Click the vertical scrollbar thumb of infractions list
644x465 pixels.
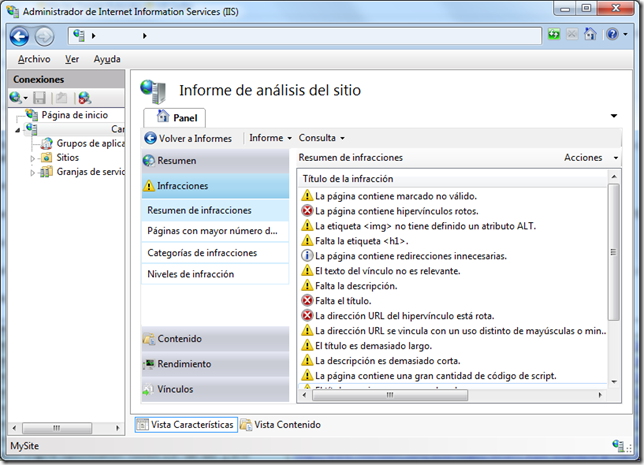click(x=614, y=252)
